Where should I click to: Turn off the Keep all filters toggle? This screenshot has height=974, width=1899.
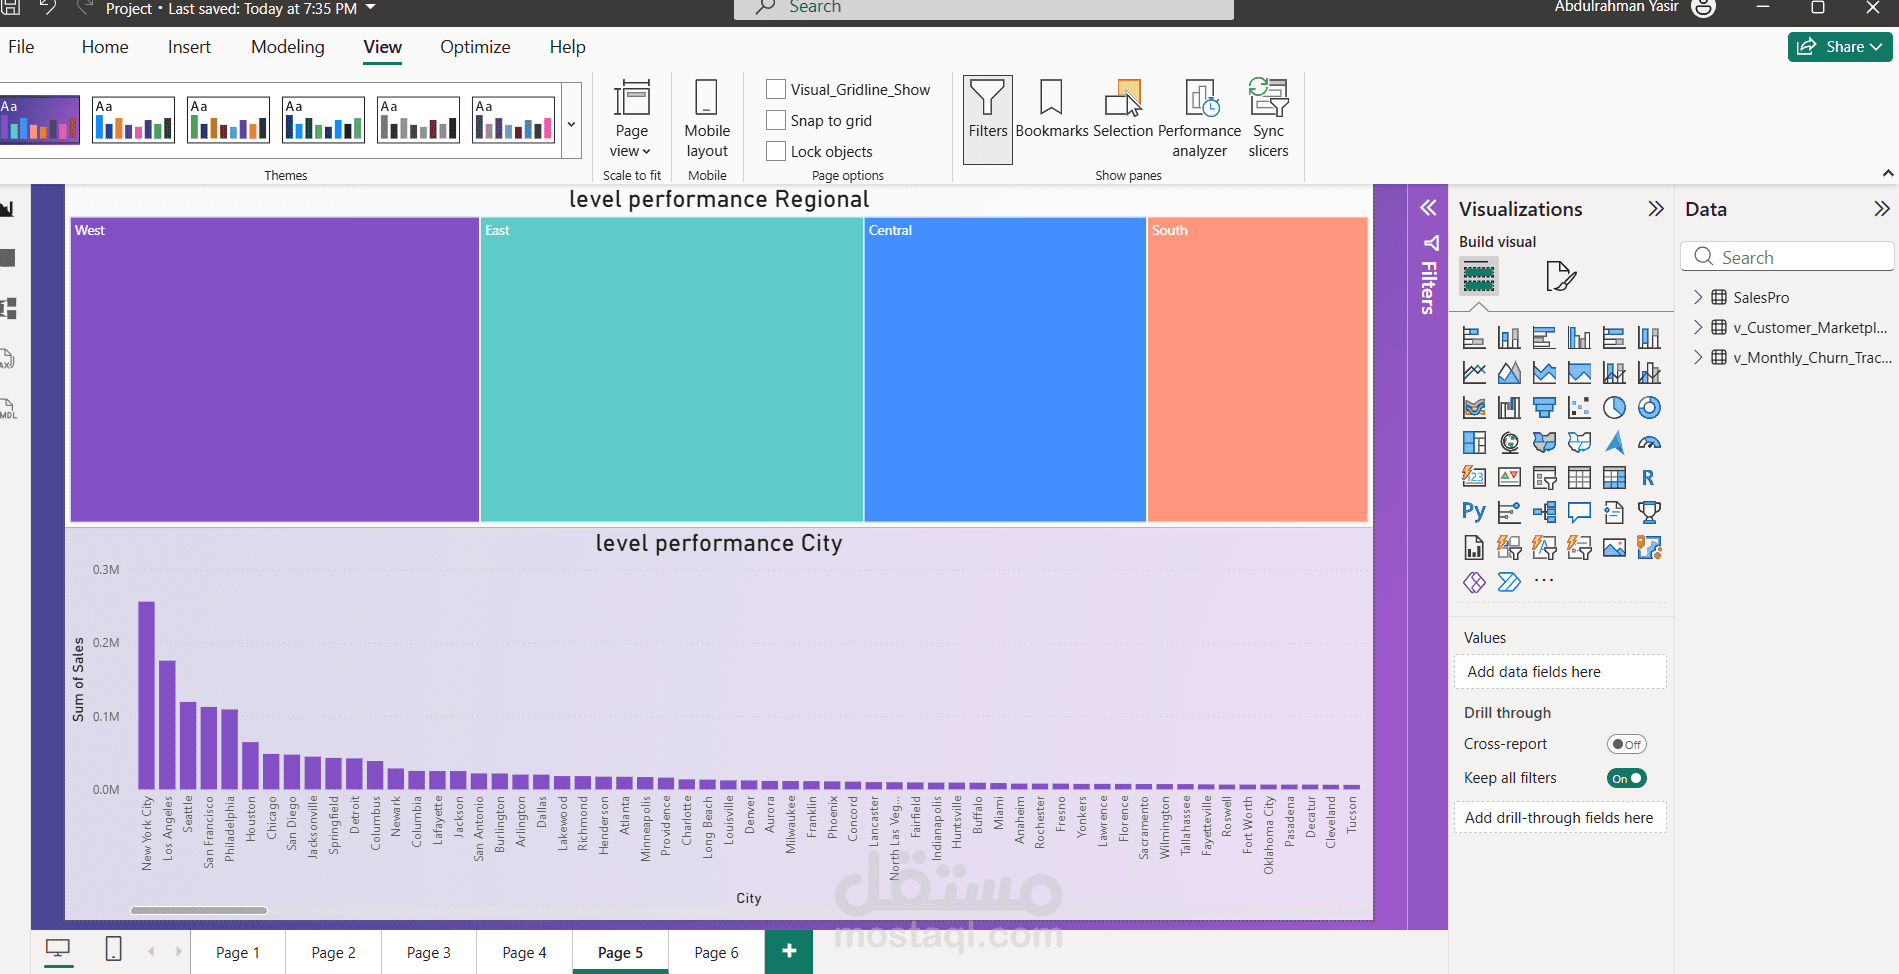coord(1626,778)
